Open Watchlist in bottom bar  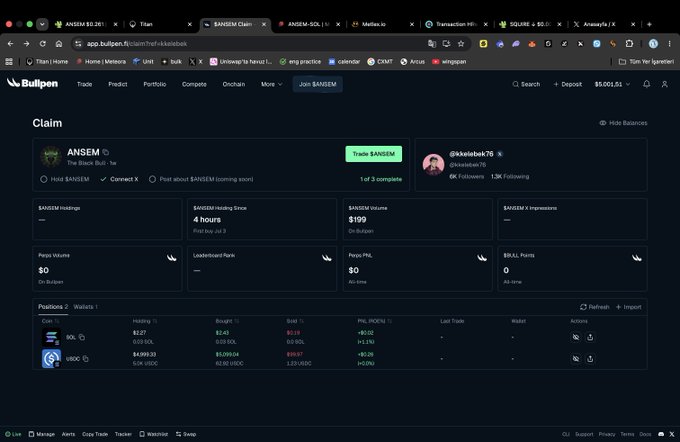[x=154, y=434]
